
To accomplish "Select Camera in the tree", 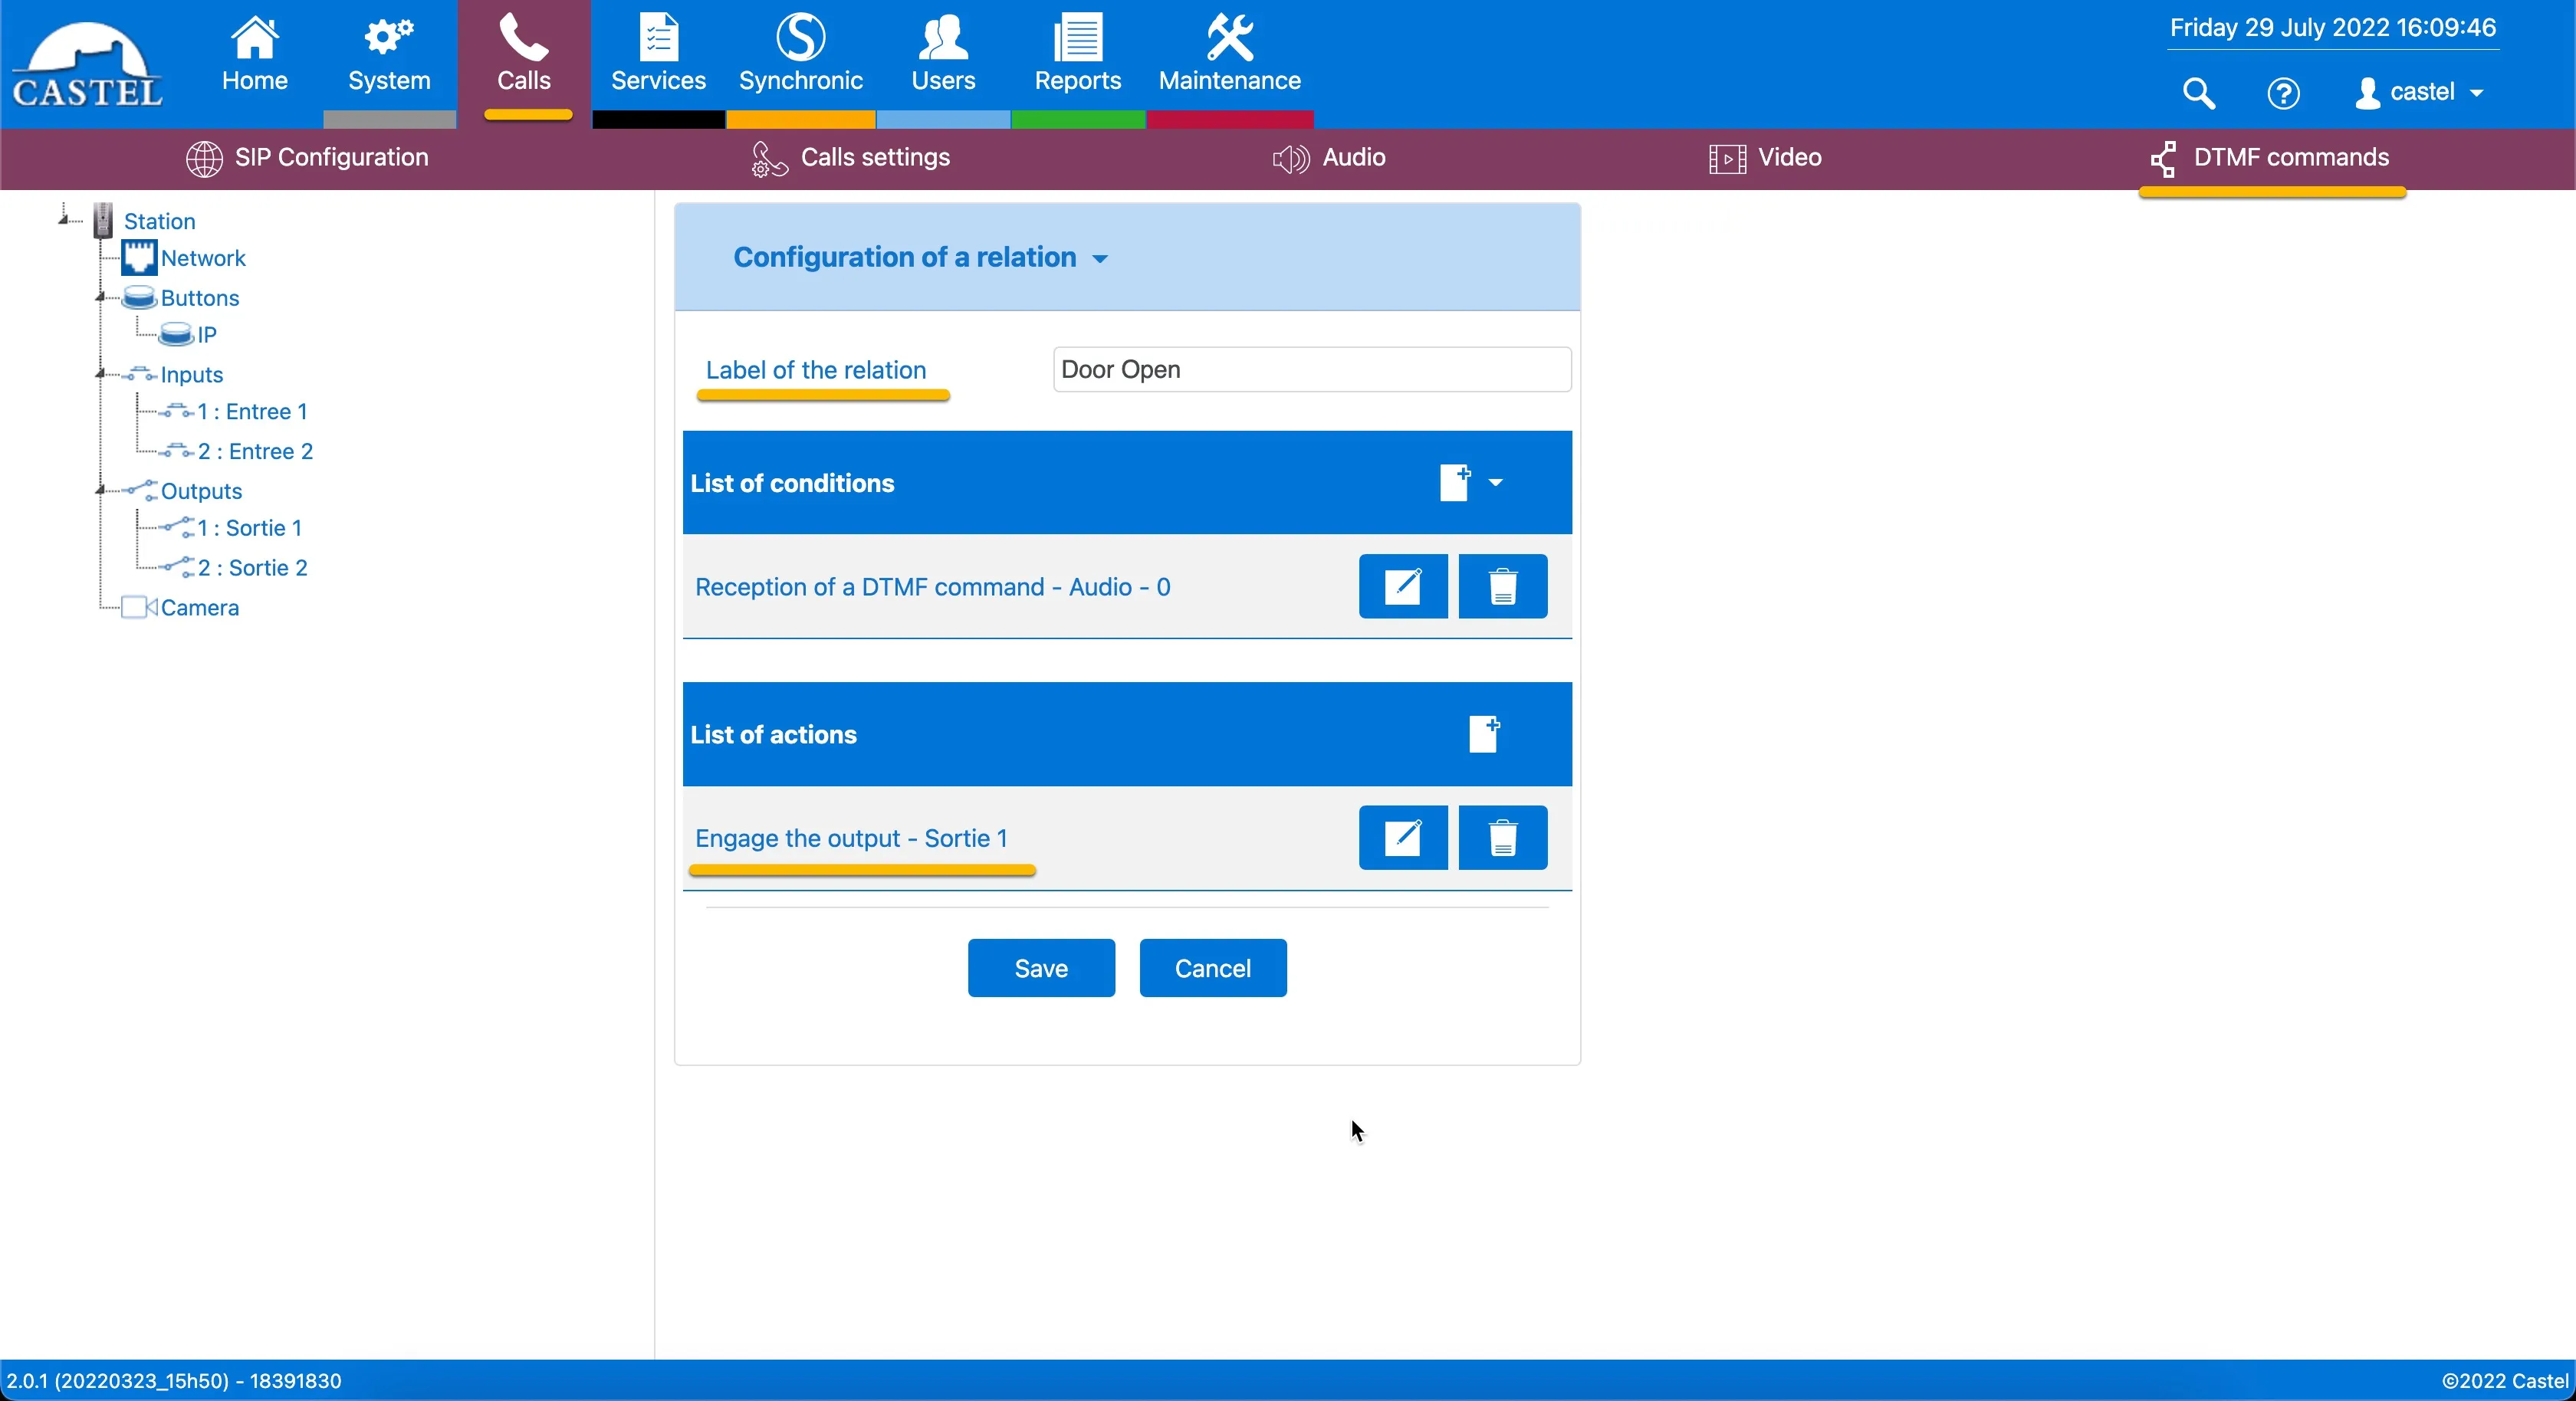I will click(199, 607).
